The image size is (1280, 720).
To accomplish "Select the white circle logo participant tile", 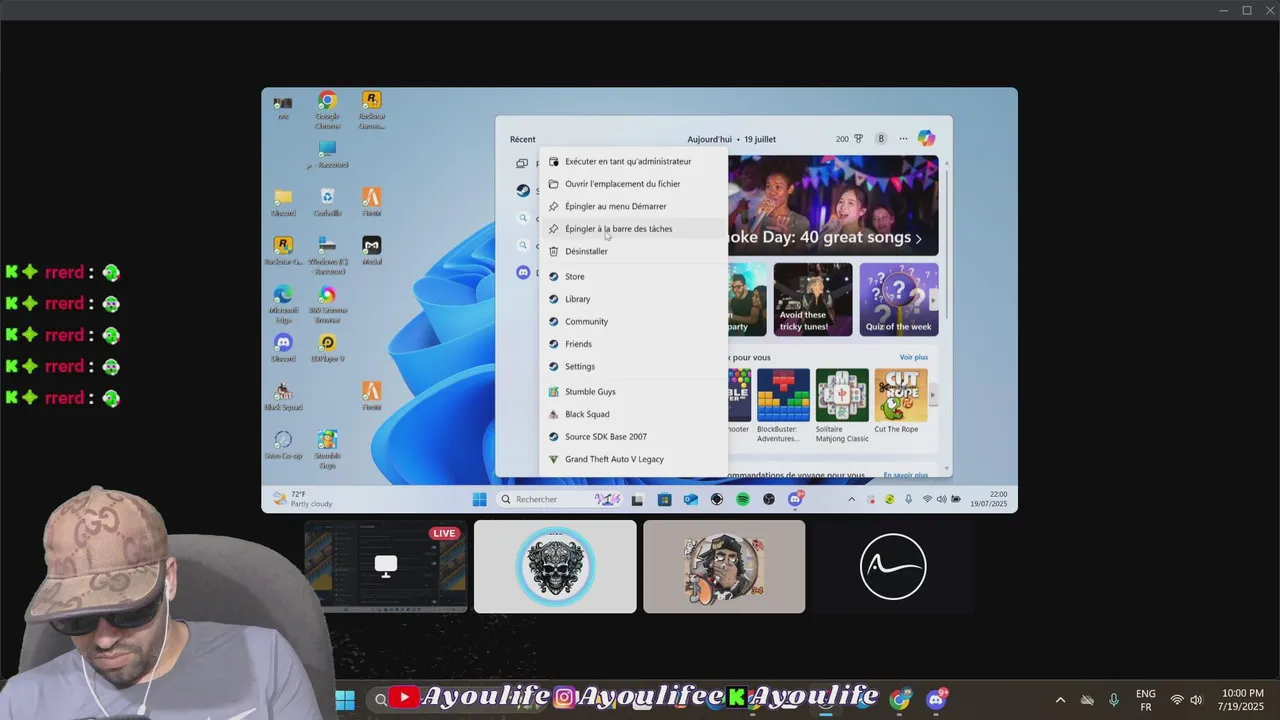I will point(893,566).
